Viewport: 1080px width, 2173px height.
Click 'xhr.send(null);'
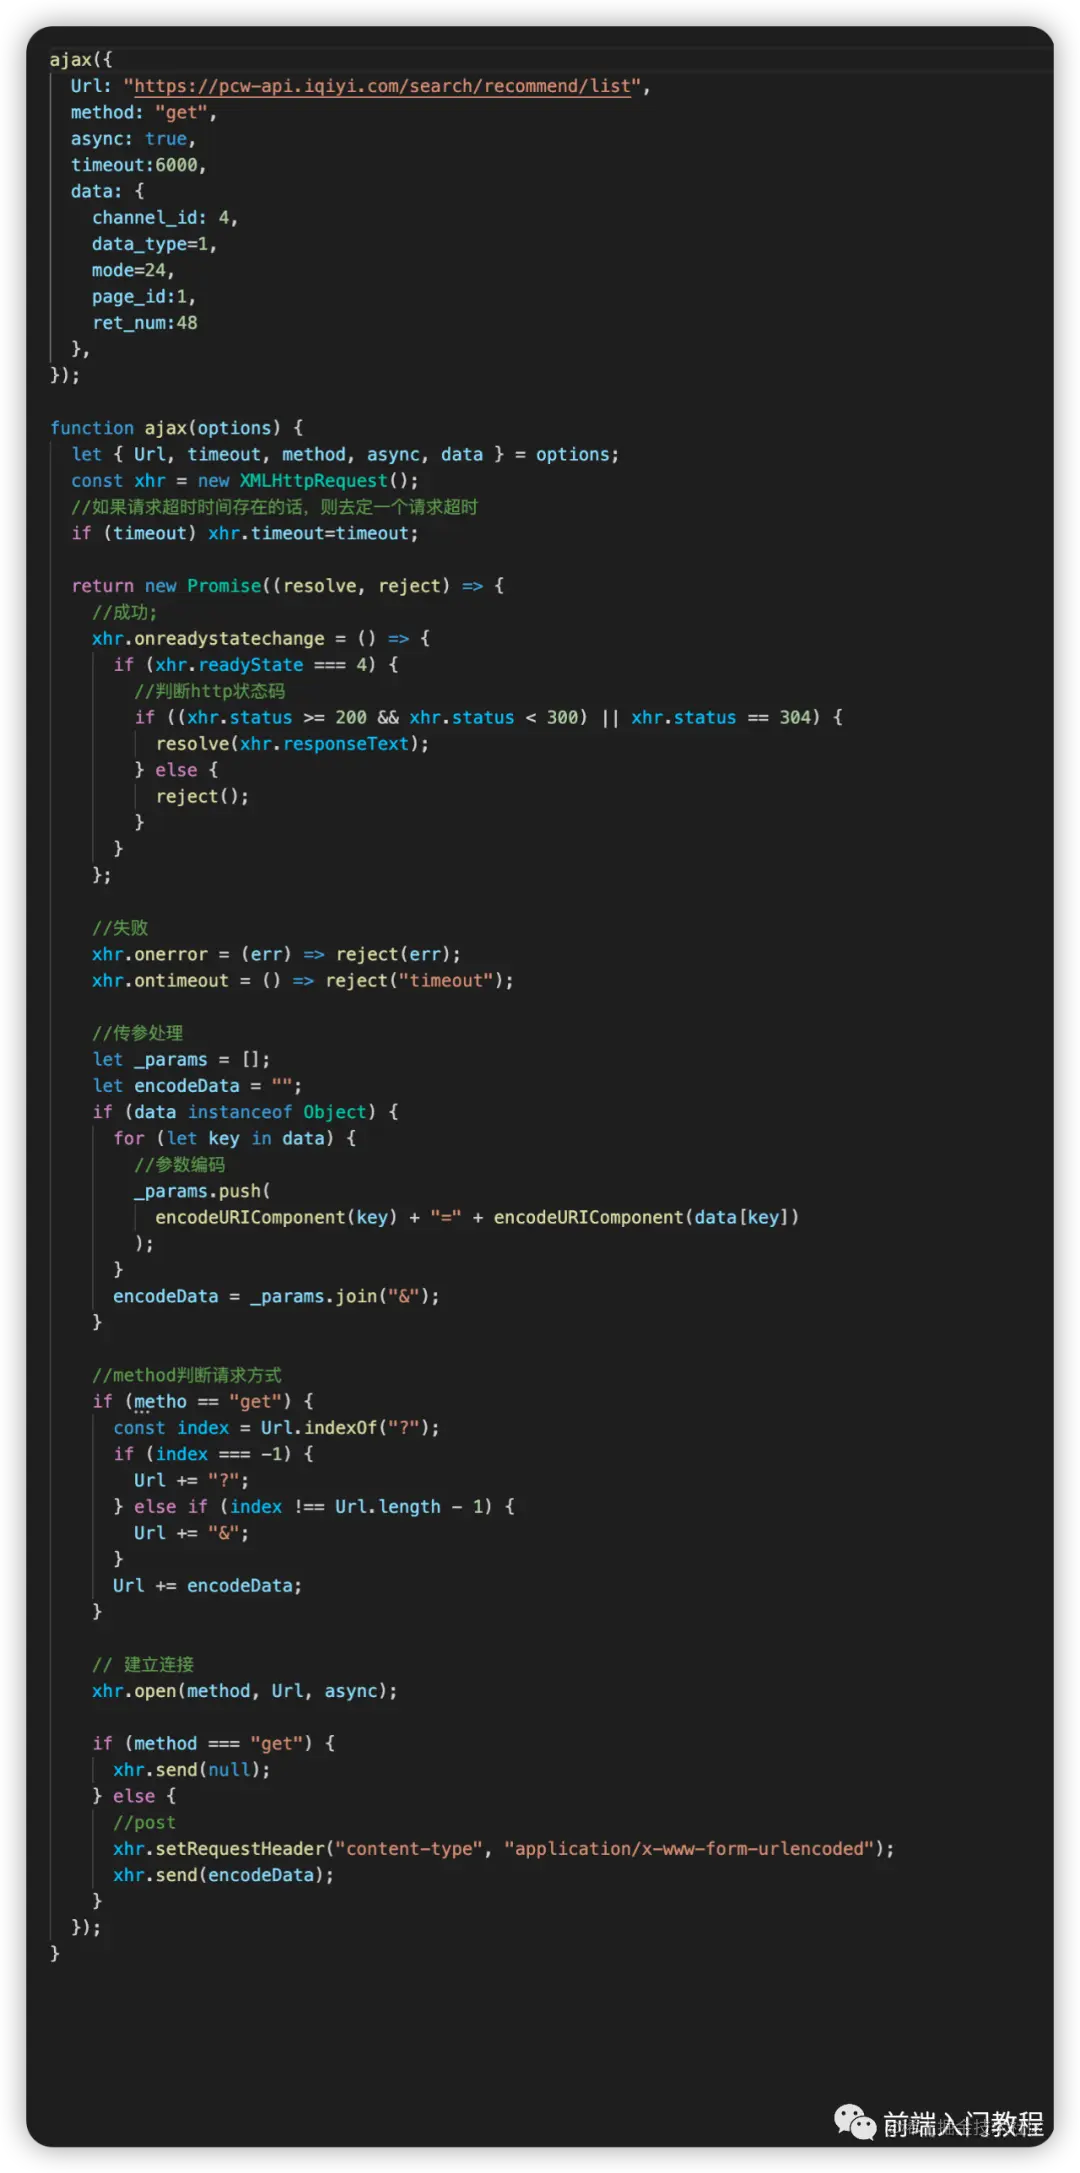[192, 1770]
